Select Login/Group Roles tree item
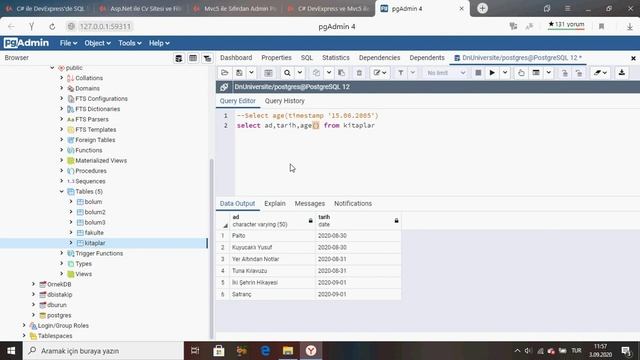640x360 pixels. click(63, 326)
